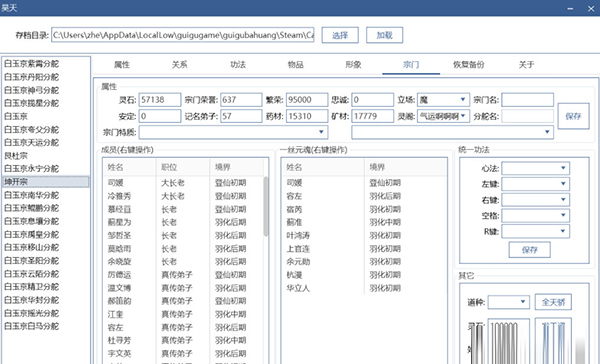The image size is (600, 364).
Task: Expand the second wide 宗门特质 dropdown
Action: [452, 132]
